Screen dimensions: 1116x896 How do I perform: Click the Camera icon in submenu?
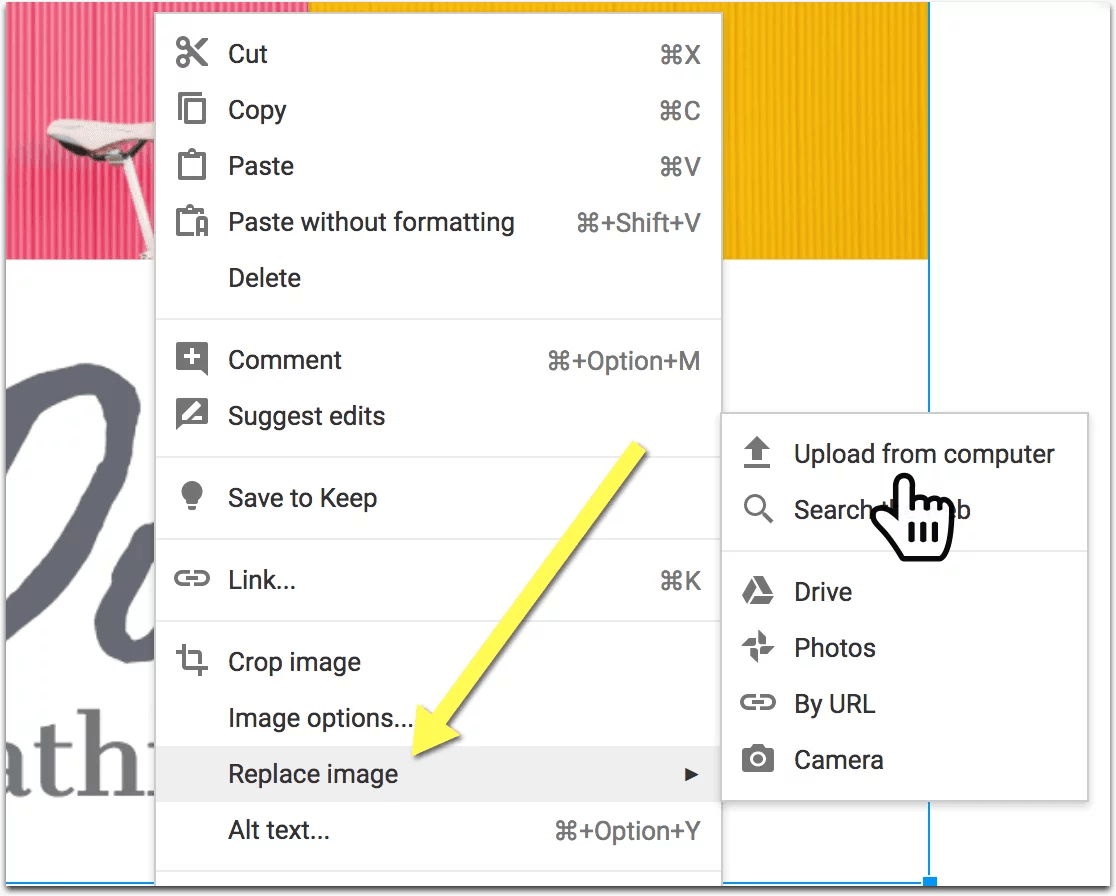[757, 759]
